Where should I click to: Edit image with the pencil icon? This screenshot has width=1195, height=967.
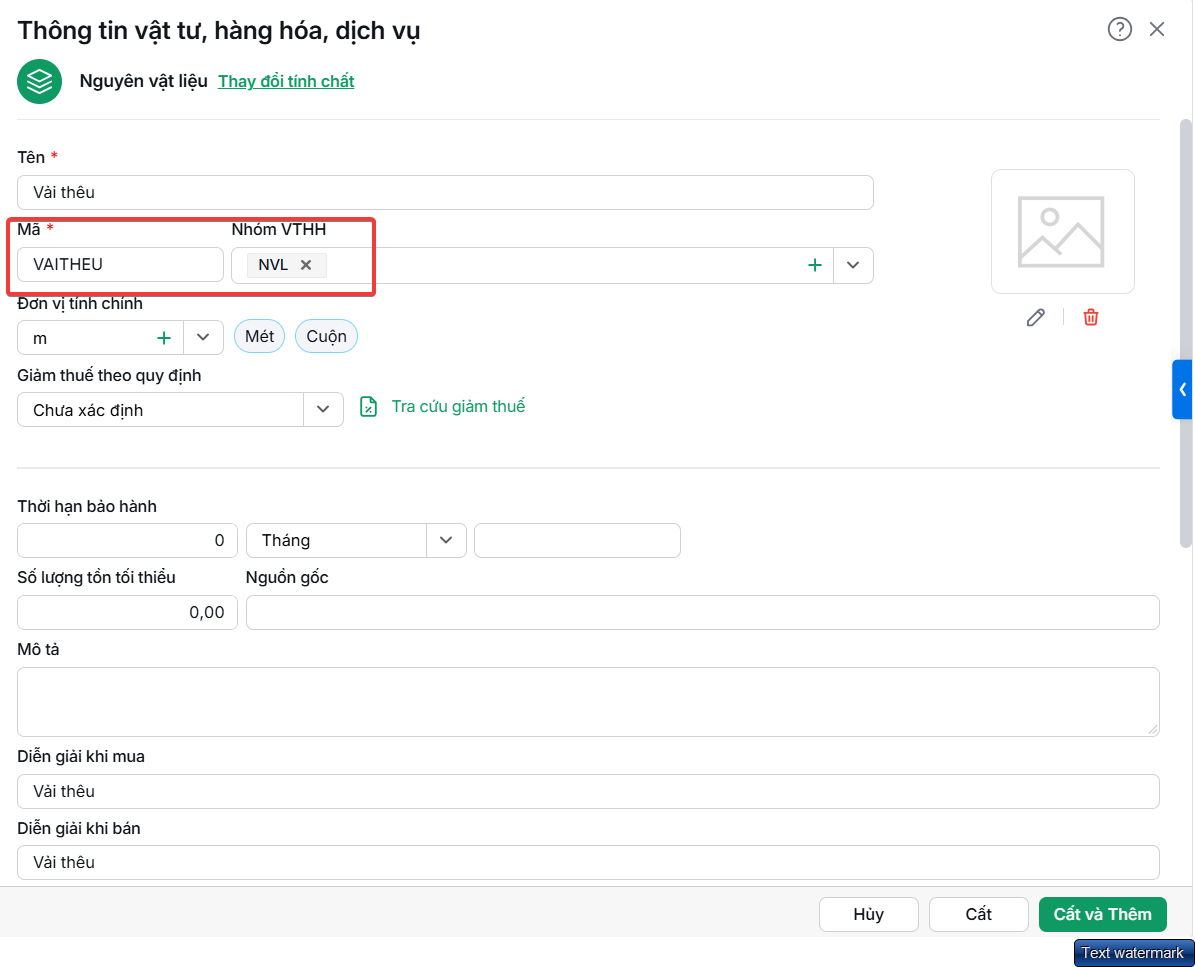pos(1036,317)
